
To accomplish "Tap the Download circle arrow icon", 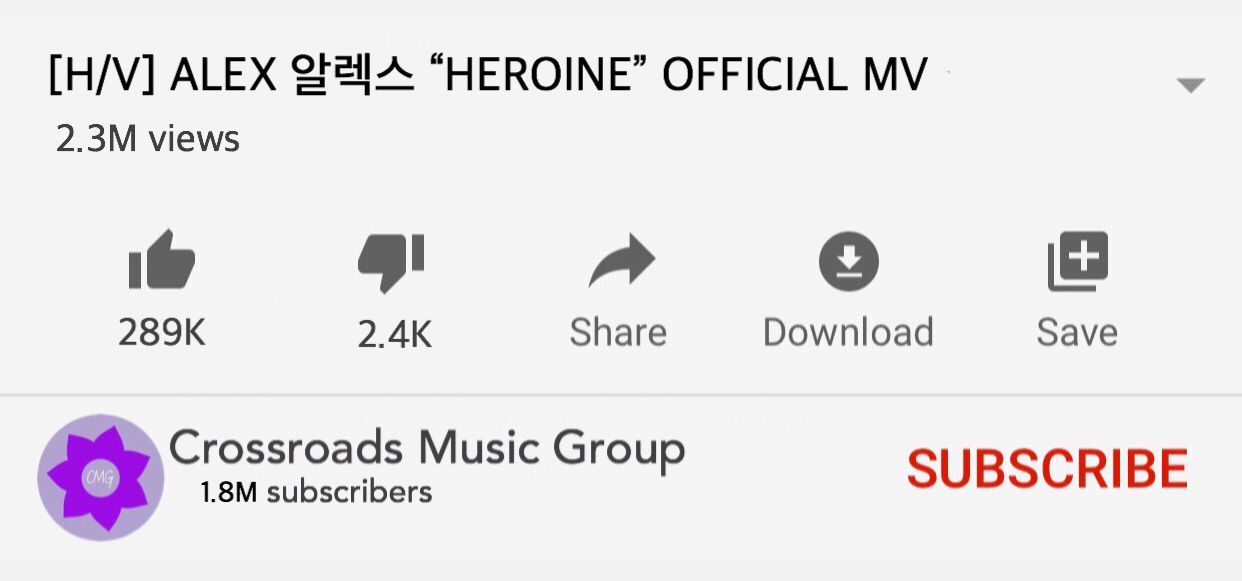I will [849, 262].
